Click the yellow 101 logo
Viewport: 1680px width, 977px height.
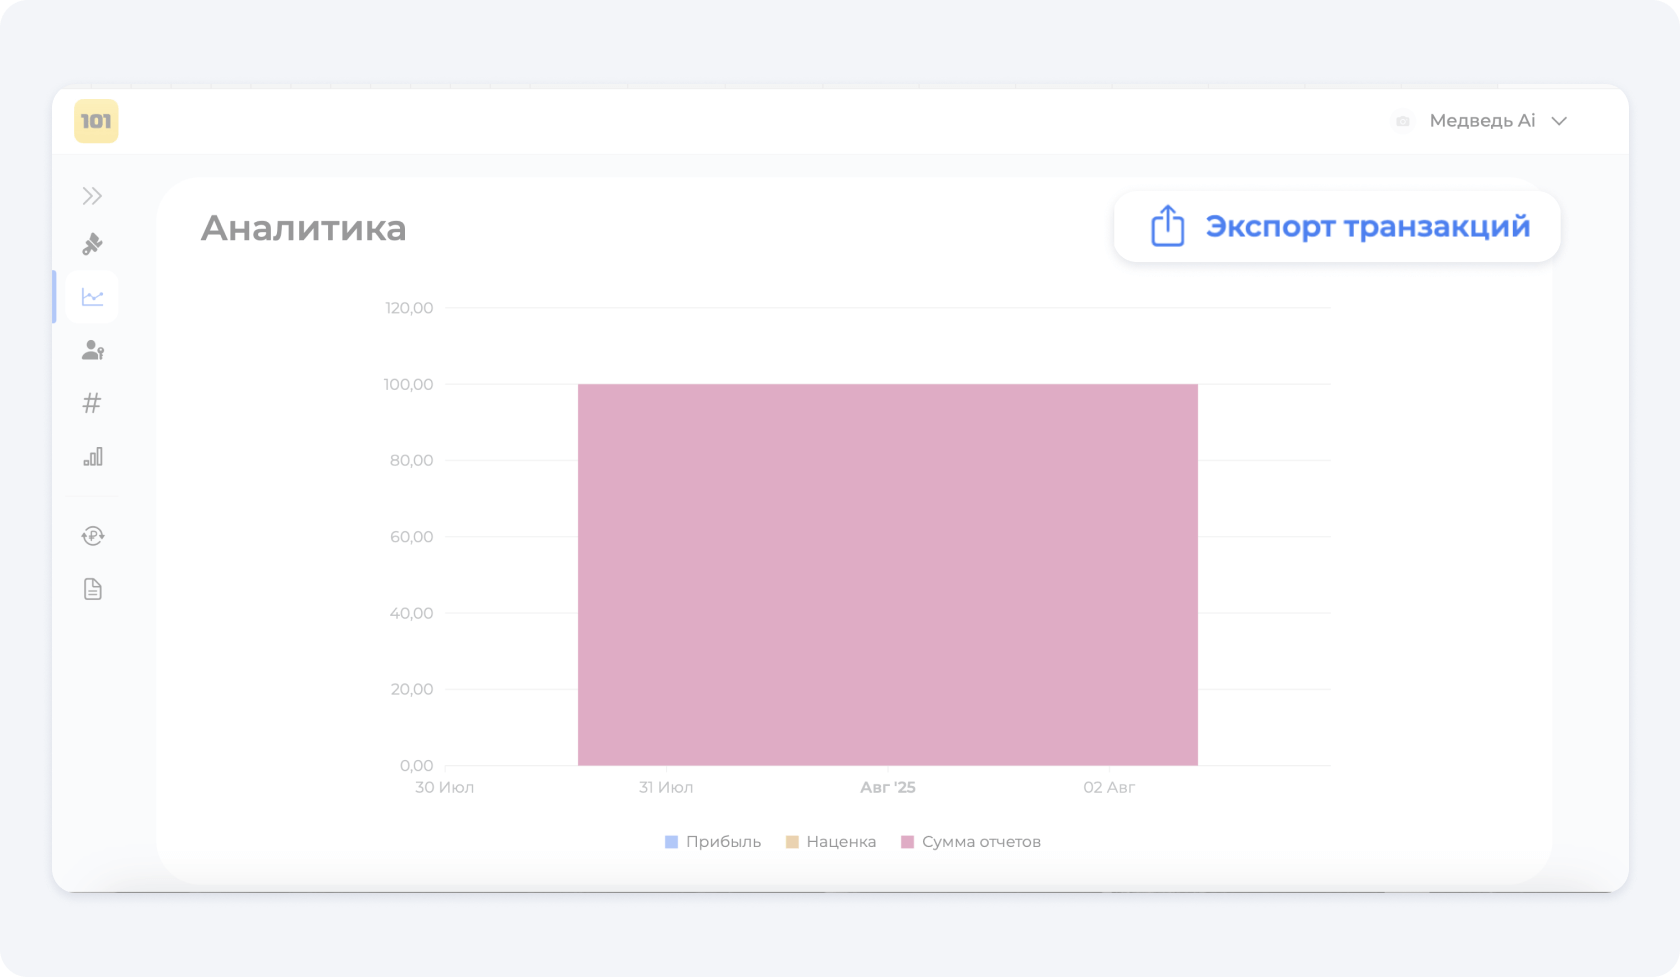tap(96, 121)
